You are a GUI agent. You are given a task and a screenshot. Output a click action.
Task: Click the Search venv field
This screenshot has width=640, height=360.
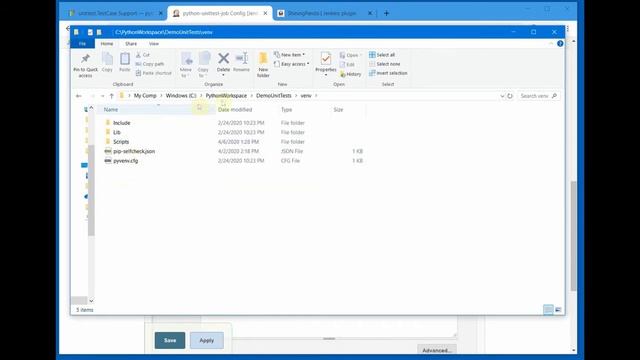[x=538, y=96]
